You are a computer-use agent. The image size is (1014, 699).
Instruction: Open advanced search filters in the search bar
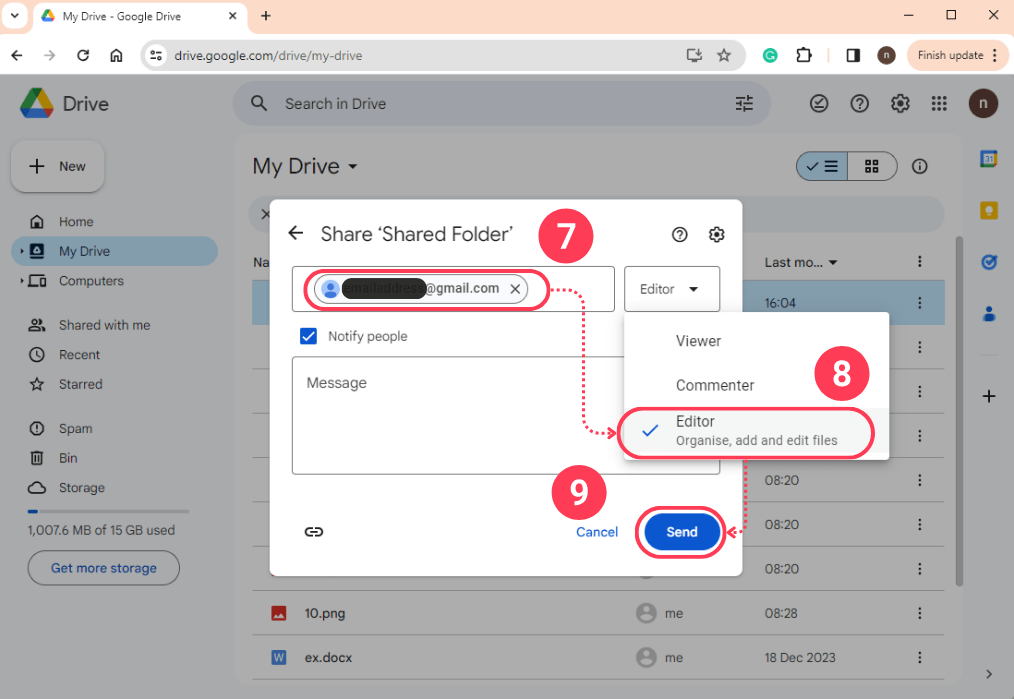(x=744, y=103)
